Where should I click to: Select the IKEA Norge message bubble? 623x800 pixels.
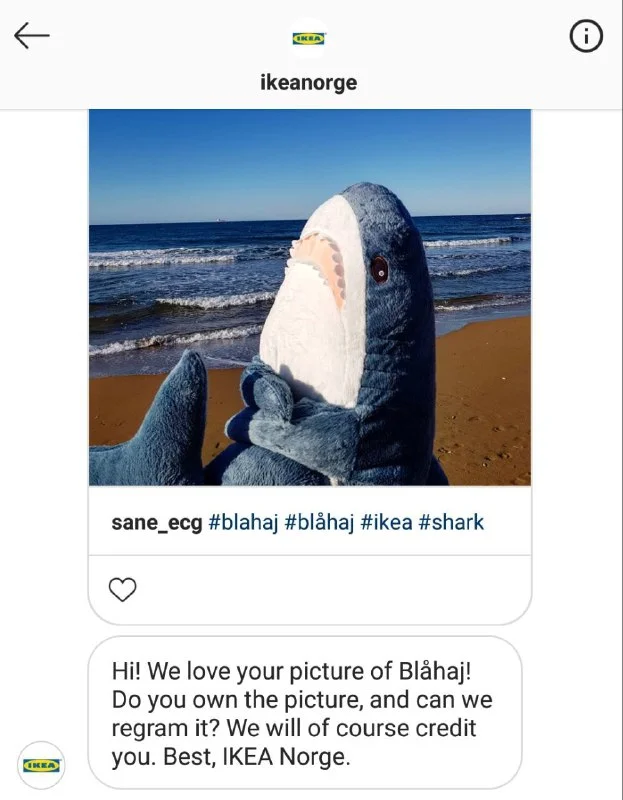tap(304, 713)
